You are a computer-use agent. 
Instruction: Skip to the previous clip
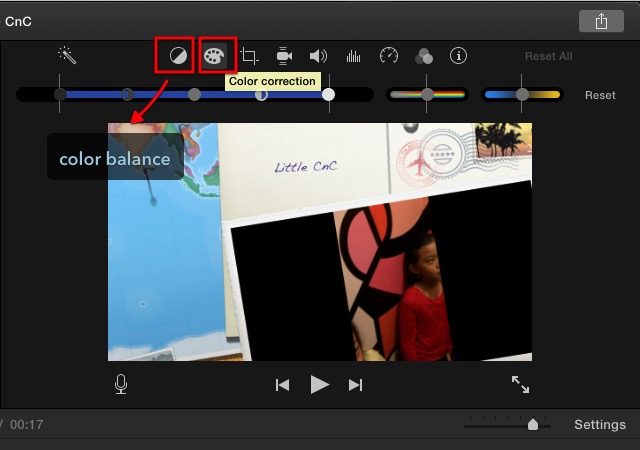tap(283, 384)
